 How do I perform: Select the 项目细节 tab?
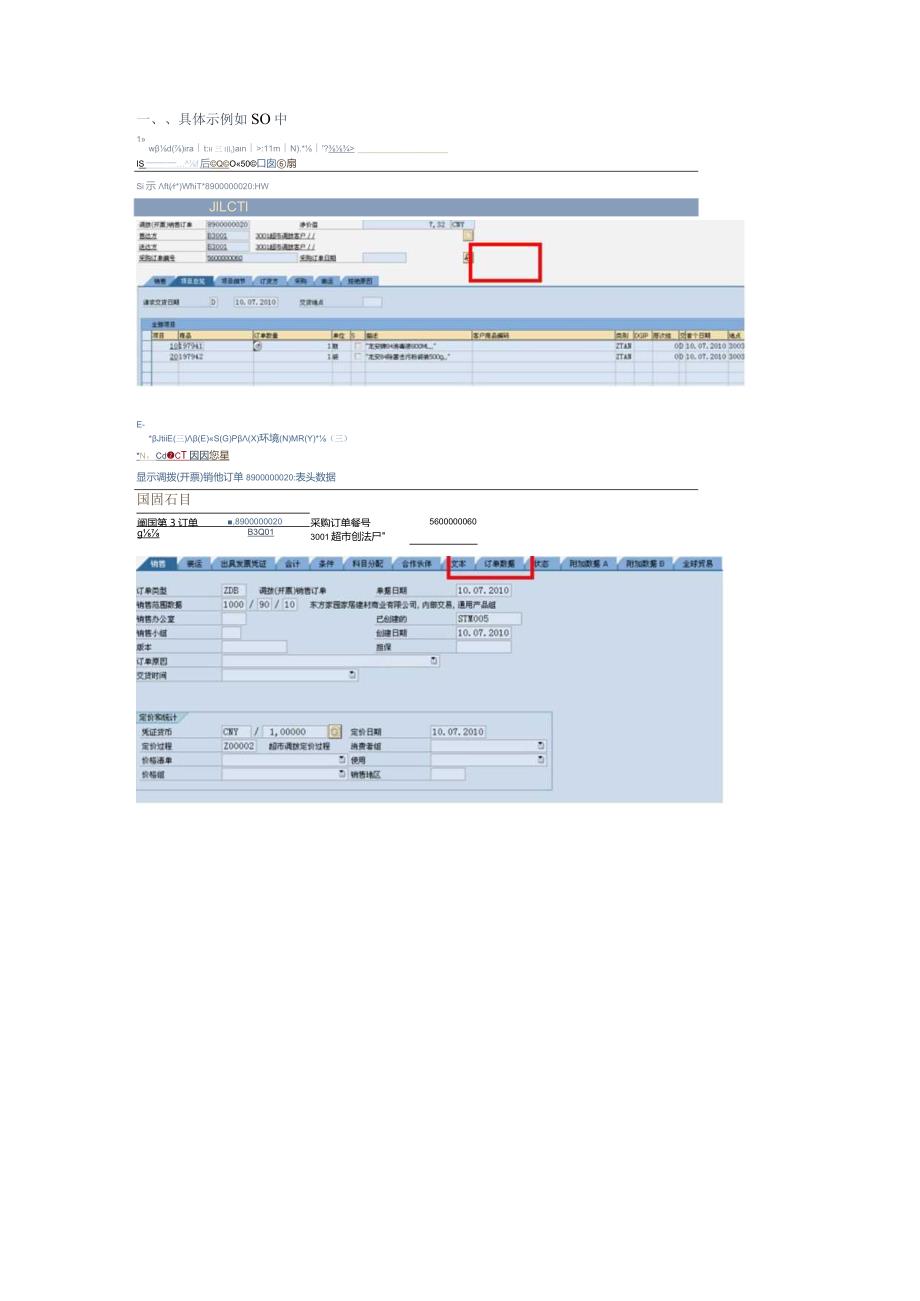click(x=234, y=279)
